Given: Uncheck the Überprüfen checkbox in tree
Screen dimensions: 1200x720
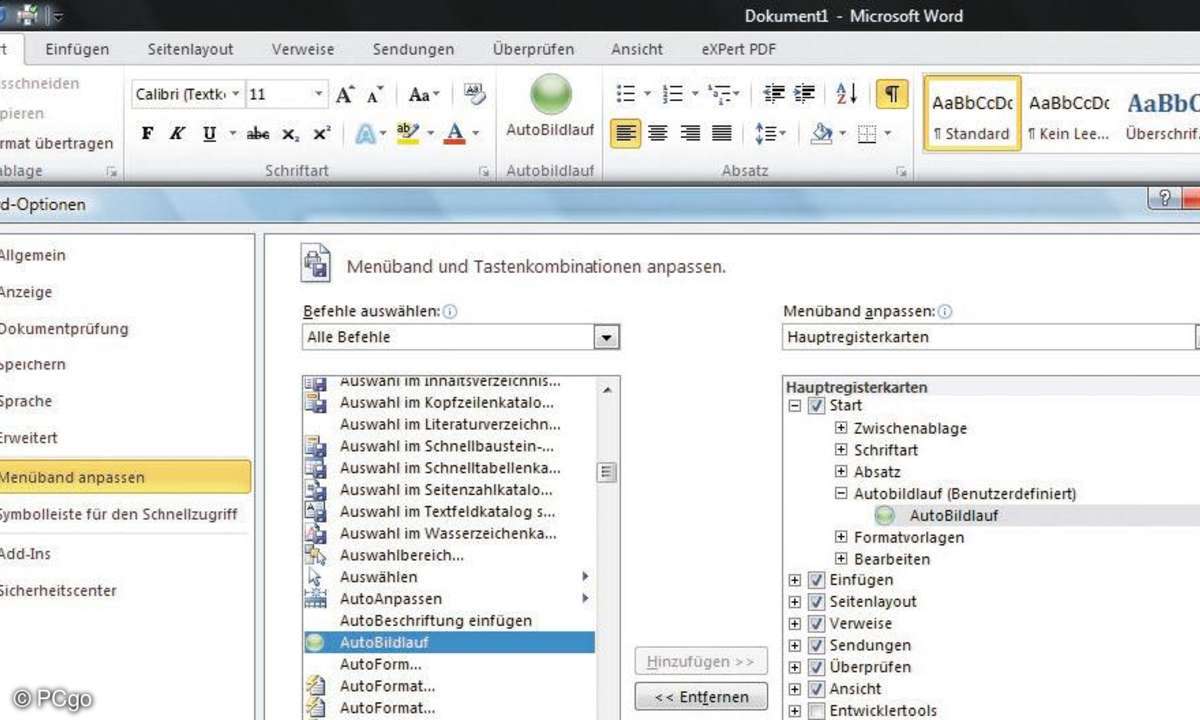Looking at the screenshot, I should point(816,668).
